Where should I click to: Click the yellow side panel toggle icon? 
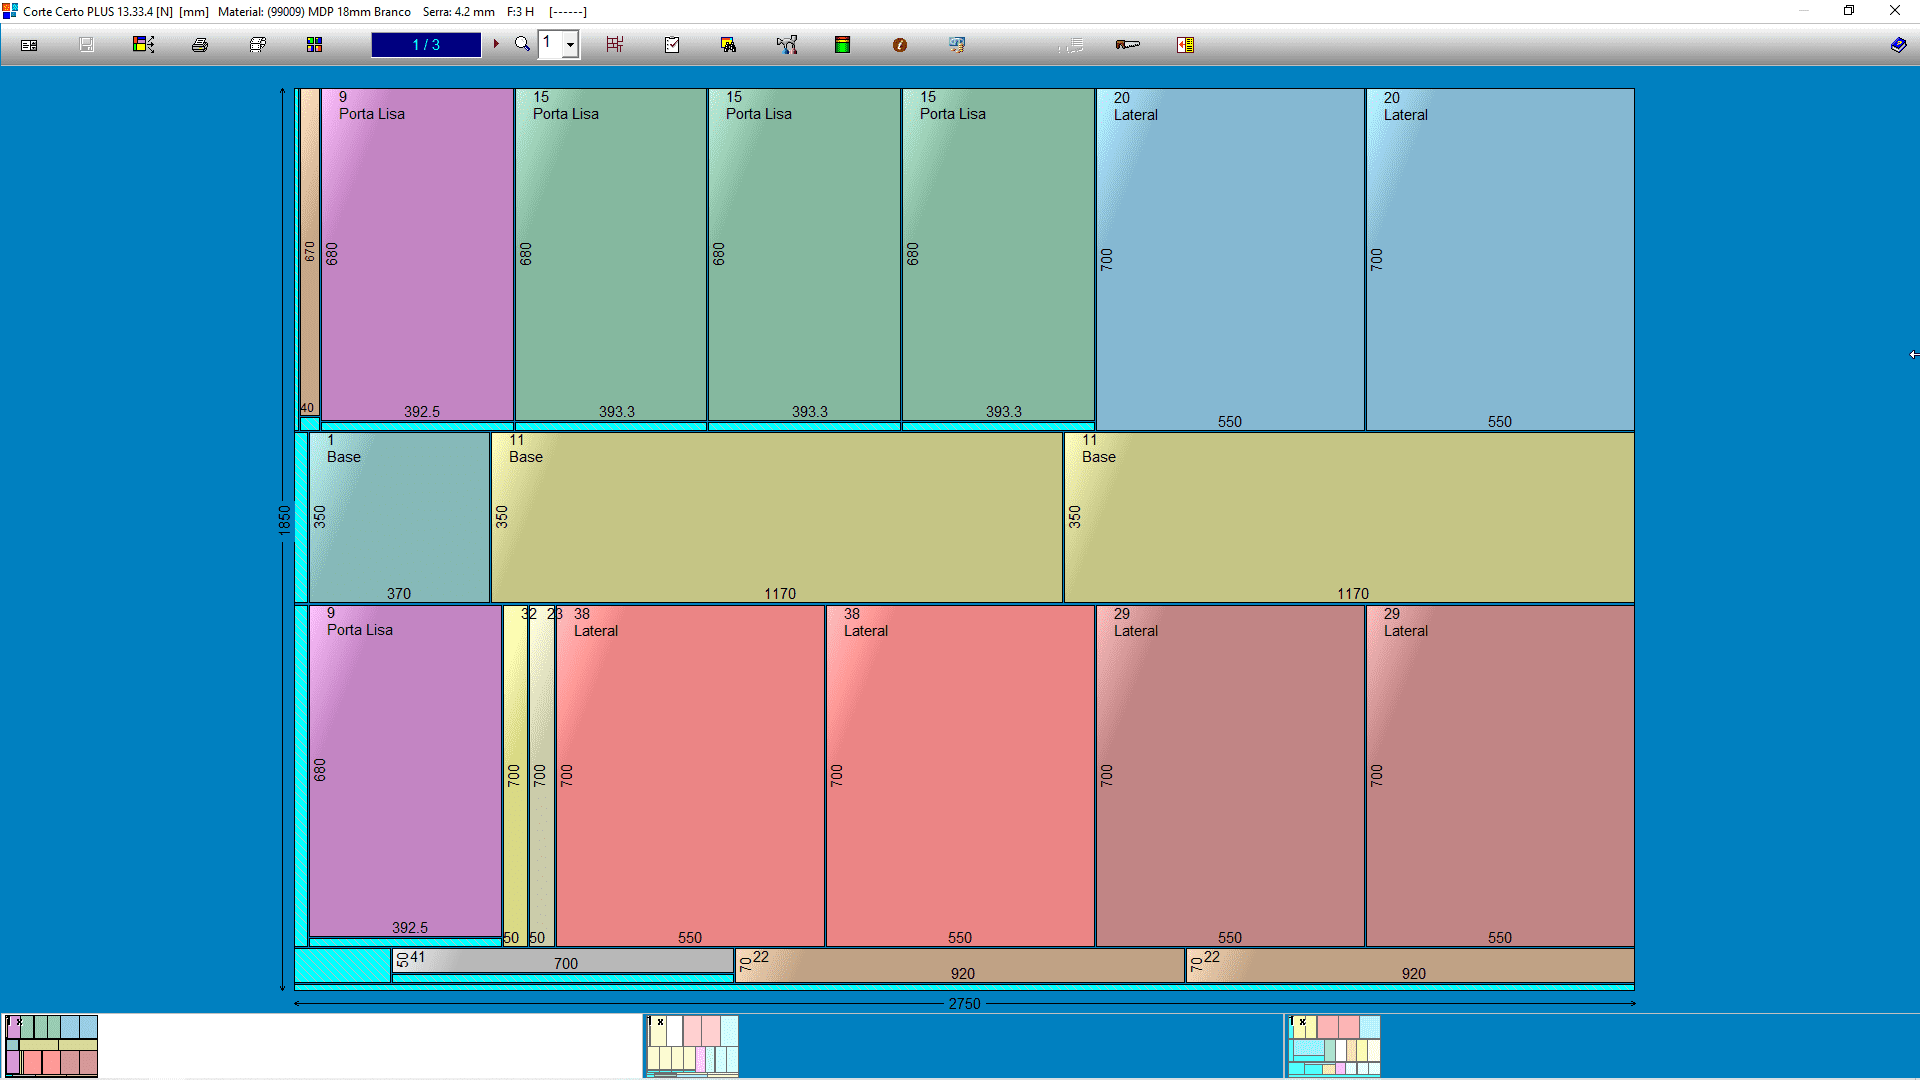[x=1185, y=45]
